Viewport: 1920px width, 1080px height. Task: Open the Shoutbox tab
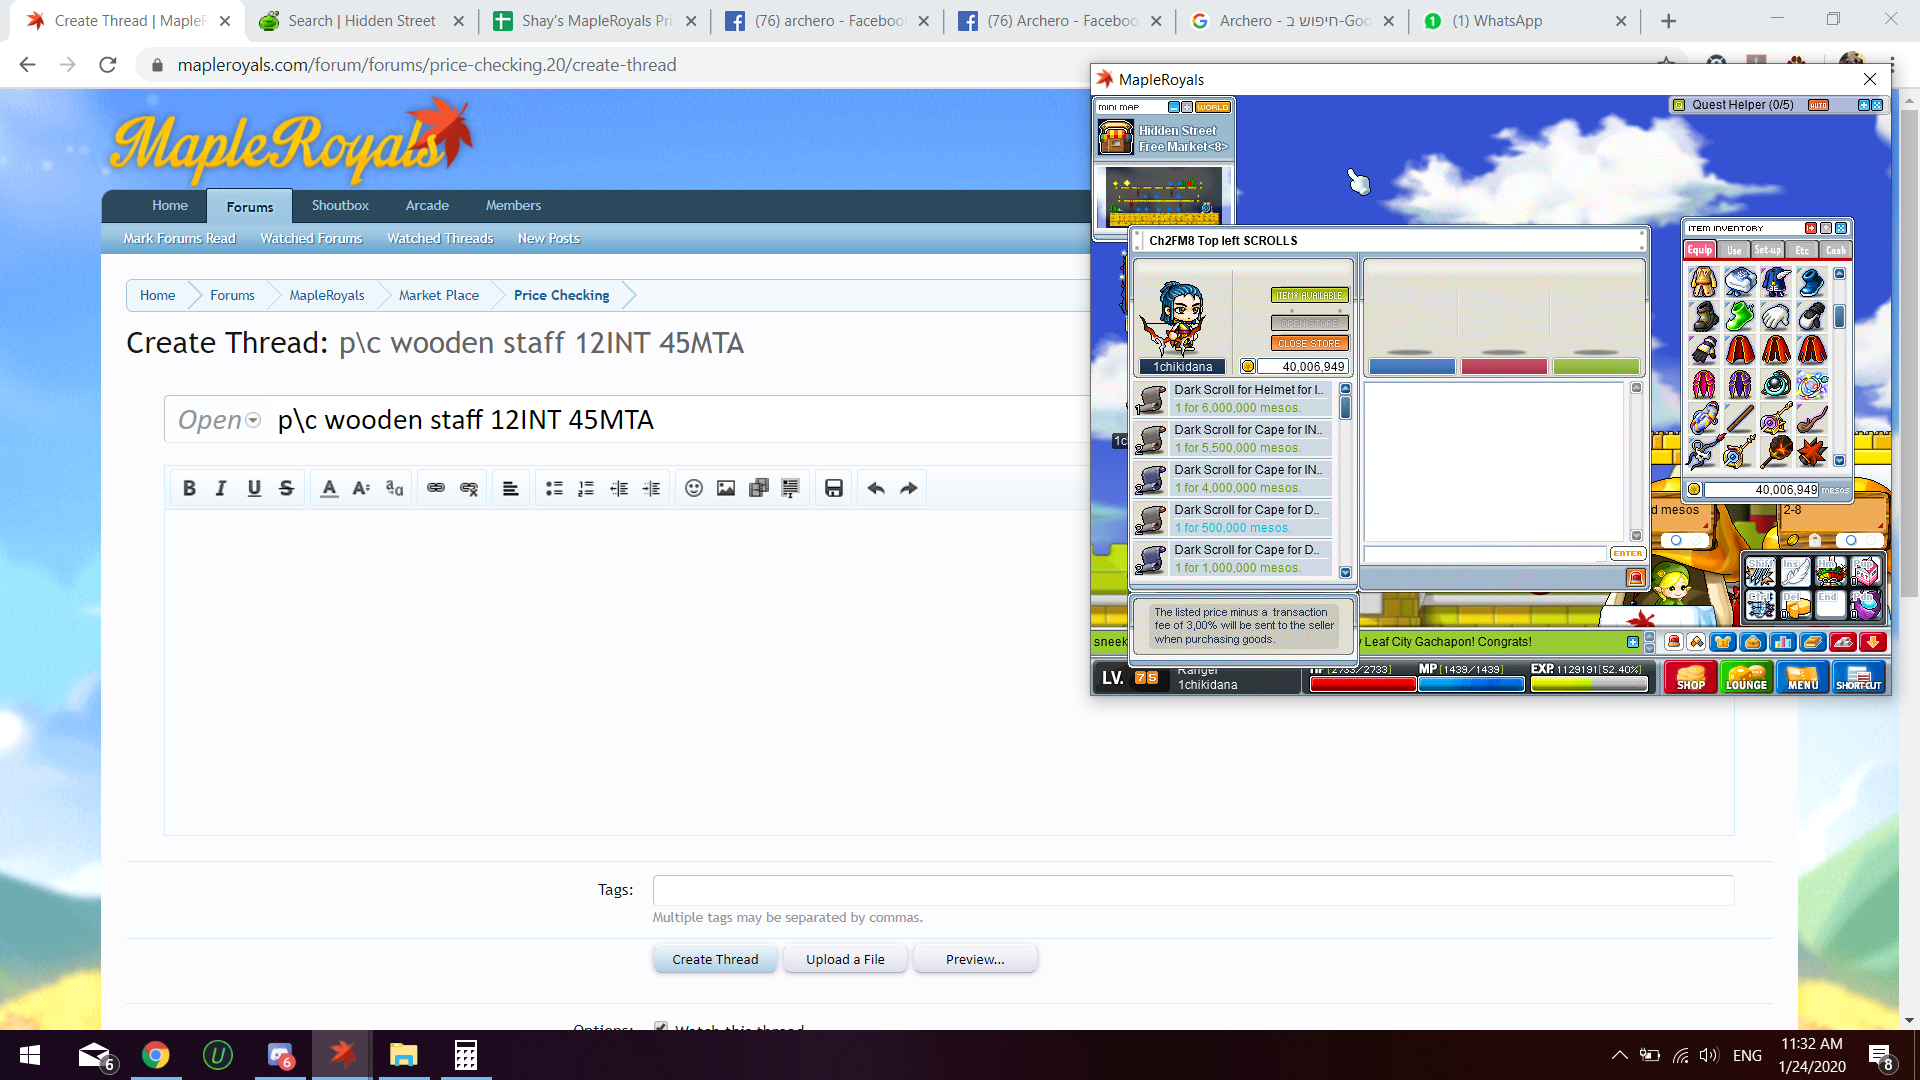(340, 205)
